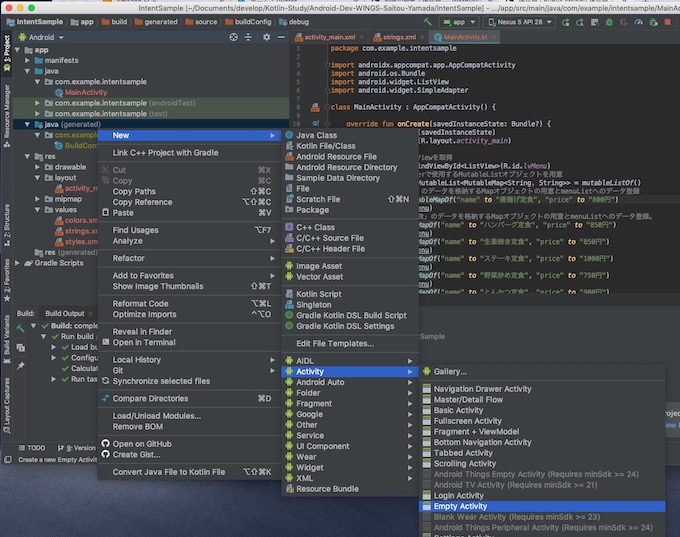Close the strings.xml editor tab
The height and width of the screenshot is (537, 680).
pyautogui.click(x=422, y=37)
